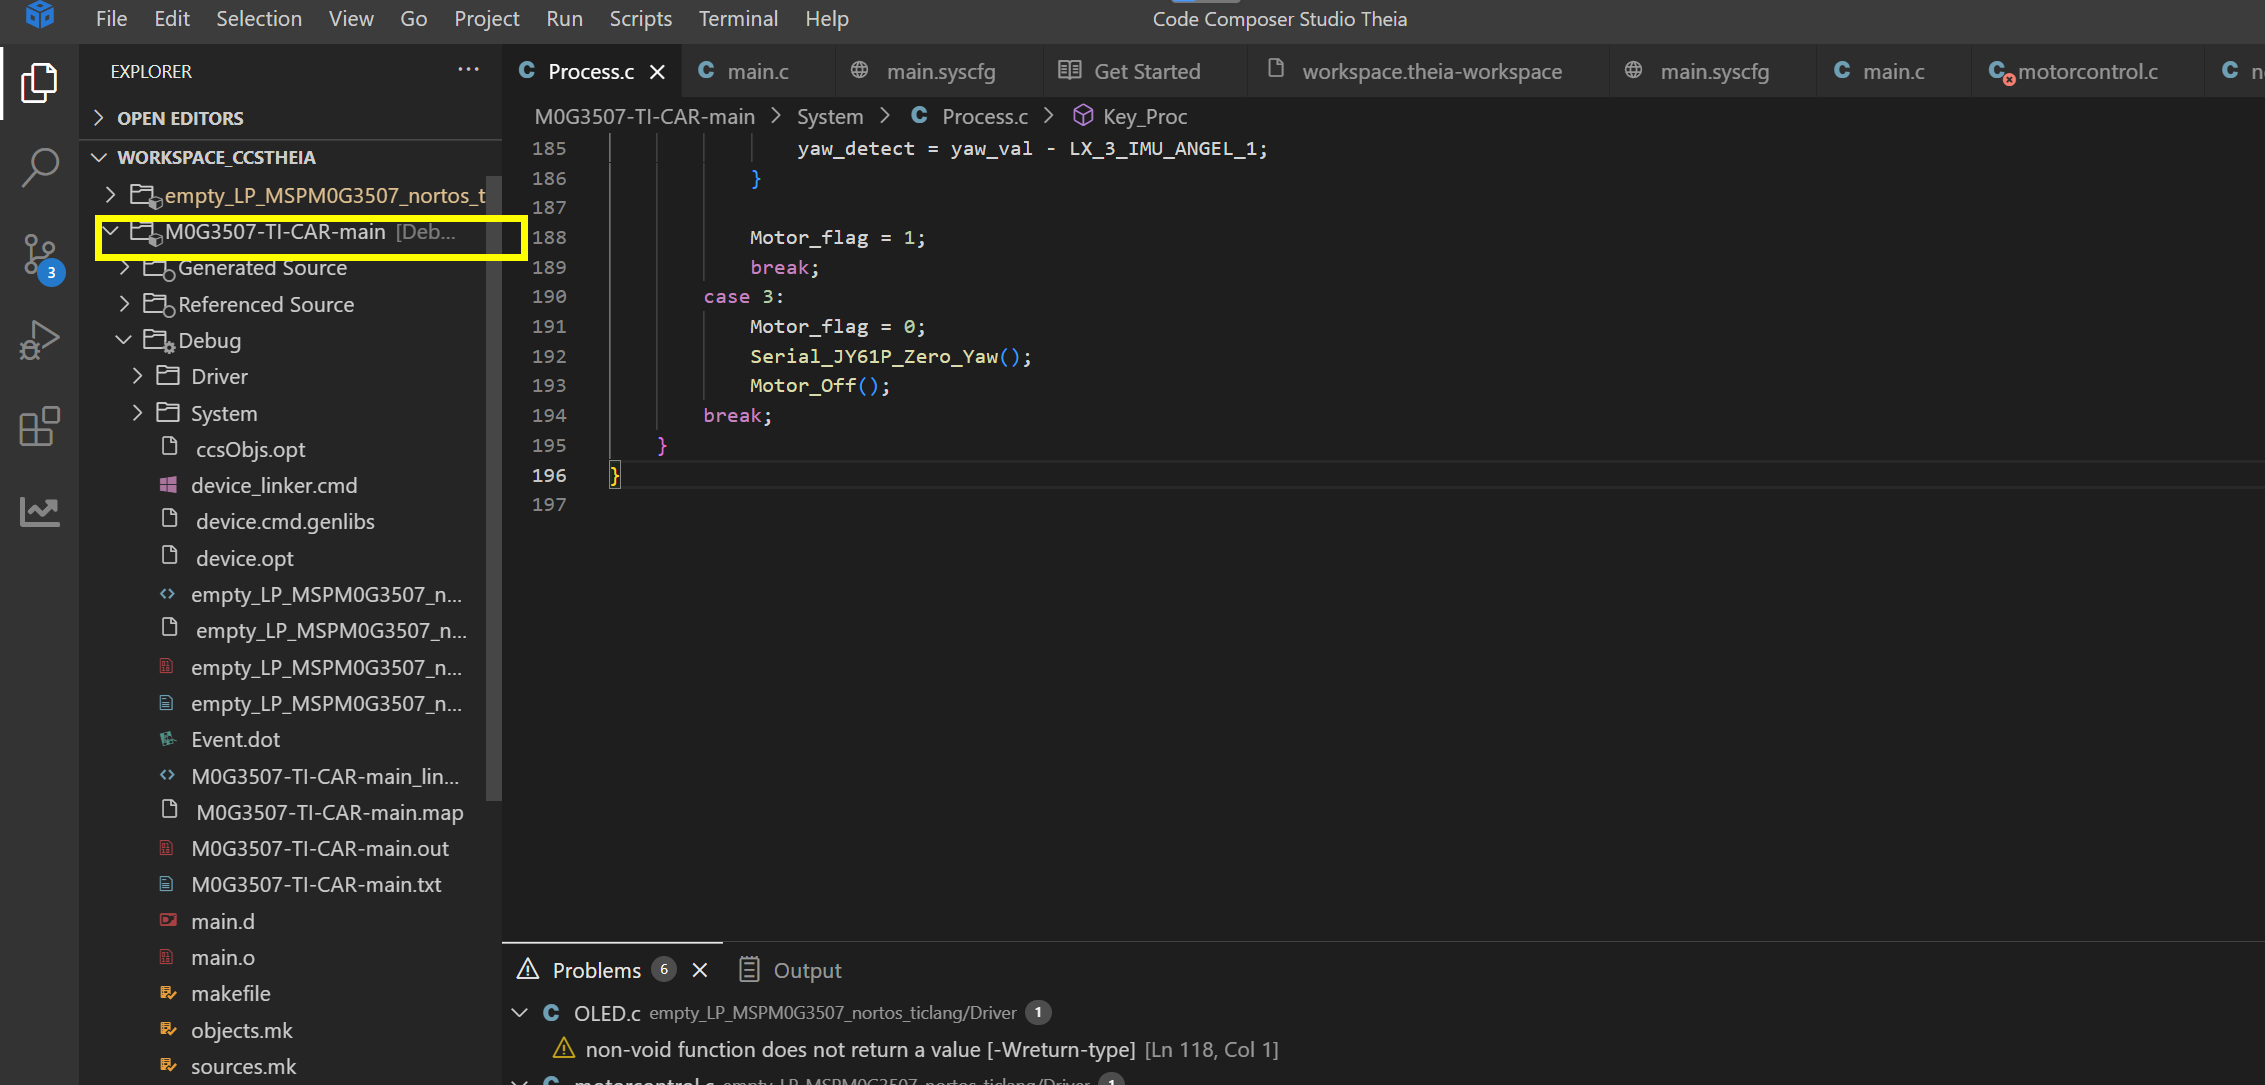Expand the Driver folder
The height and width of the screenshot is (1085, 2265).
coord(138,376)
